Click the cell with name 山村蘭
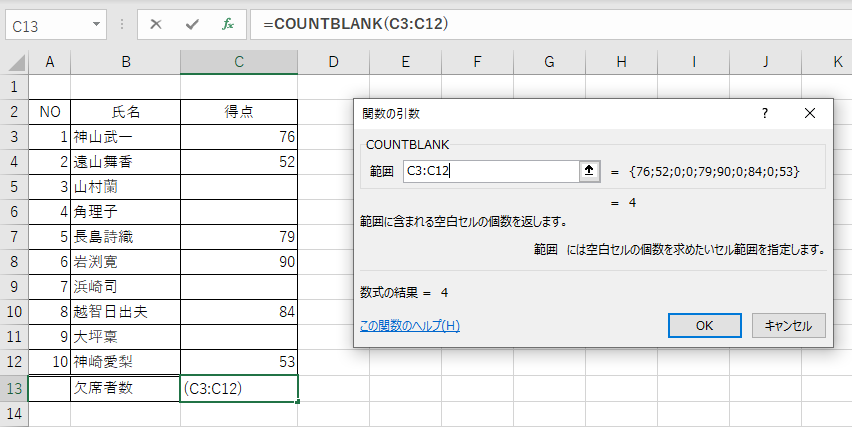Screen dimensions: 852x427 126,187
